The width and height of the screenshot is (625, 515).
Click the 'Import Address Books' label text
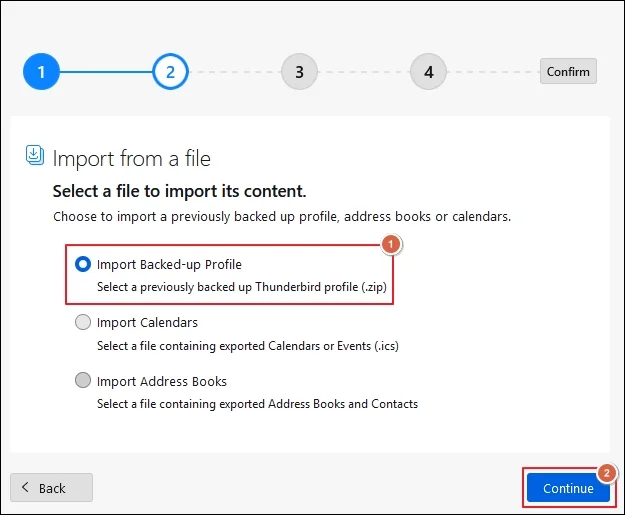162,381
